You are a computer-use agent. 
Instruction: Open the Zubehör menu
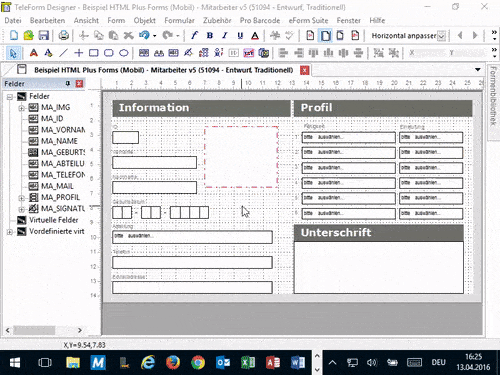[x=217, y=21]
